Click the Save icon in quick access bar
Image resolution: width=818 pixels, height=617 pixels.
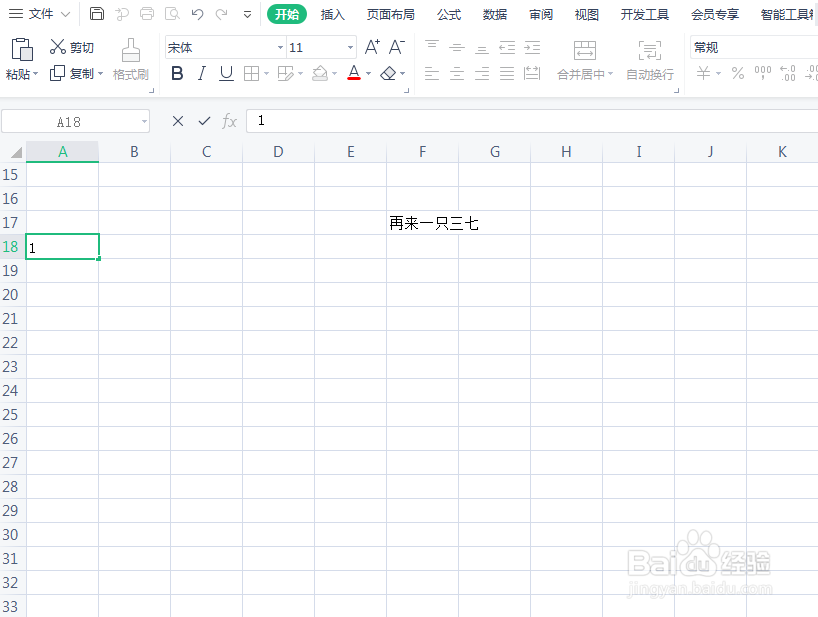point(97,14)
